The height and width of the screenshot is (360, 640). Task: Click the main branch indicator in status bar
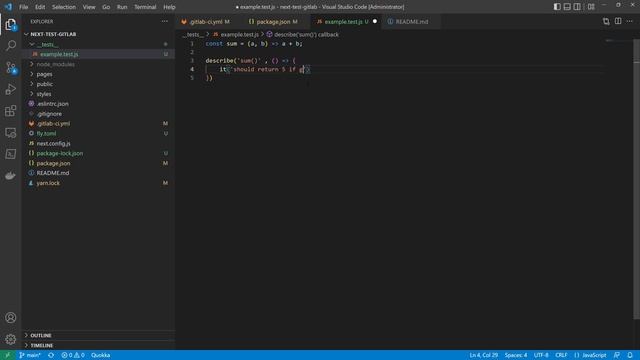coord(30,355)
